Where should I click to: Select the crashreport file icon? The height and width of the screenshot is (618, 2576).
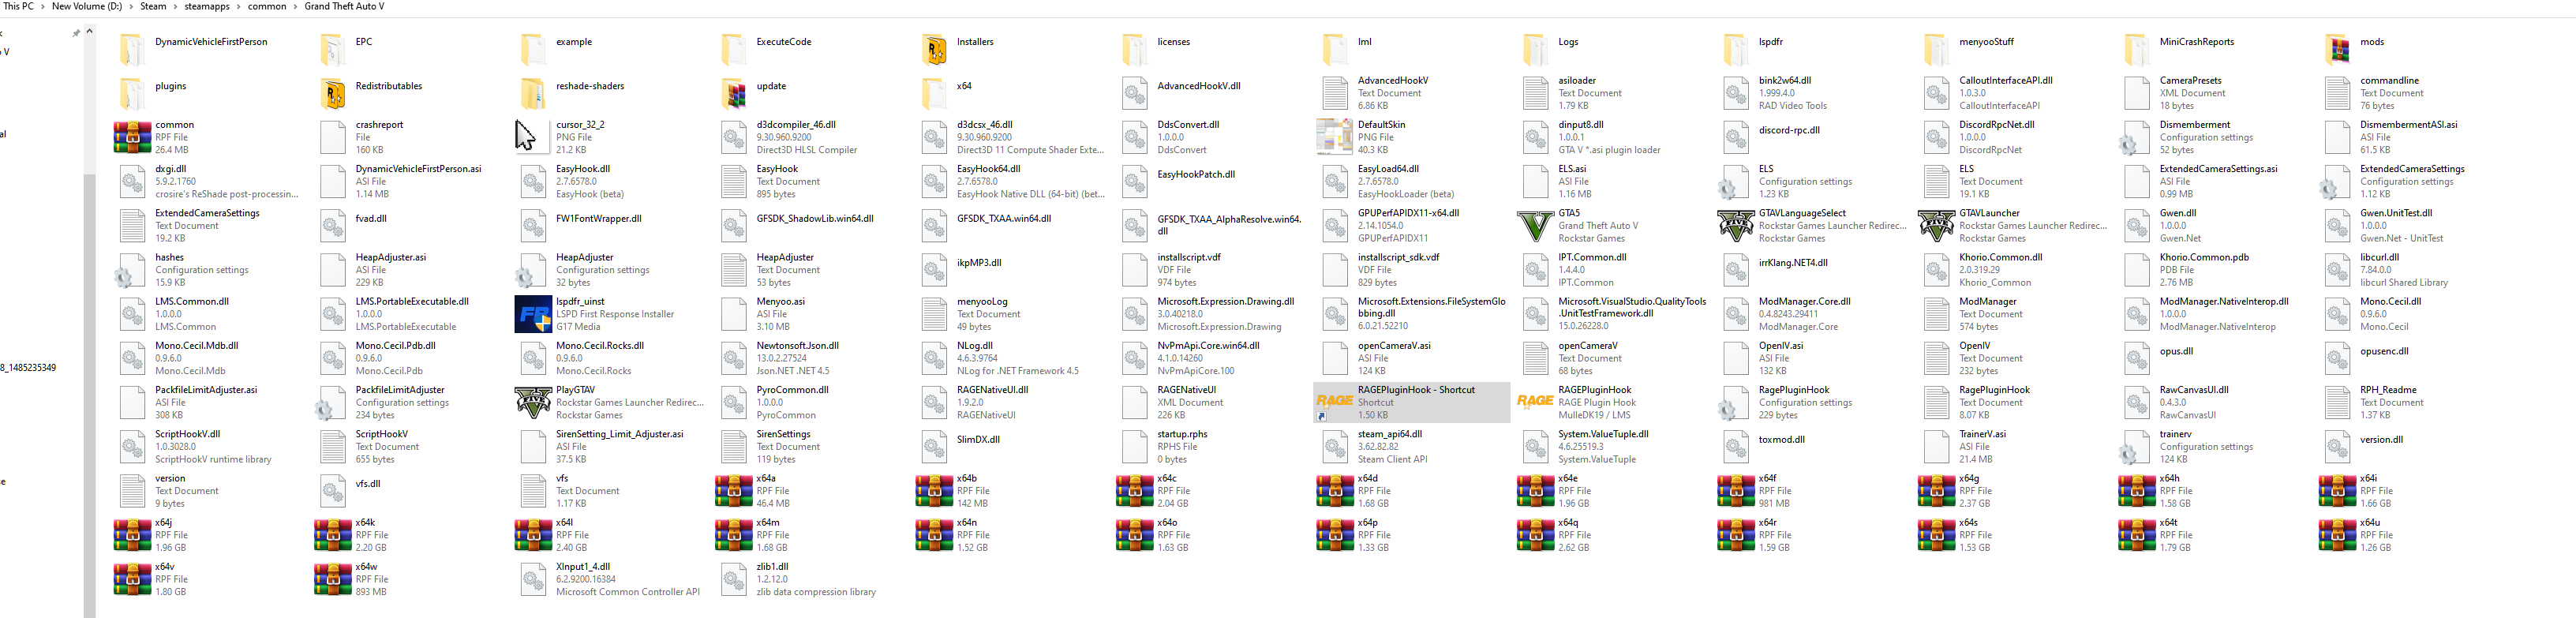pos(333,137)
